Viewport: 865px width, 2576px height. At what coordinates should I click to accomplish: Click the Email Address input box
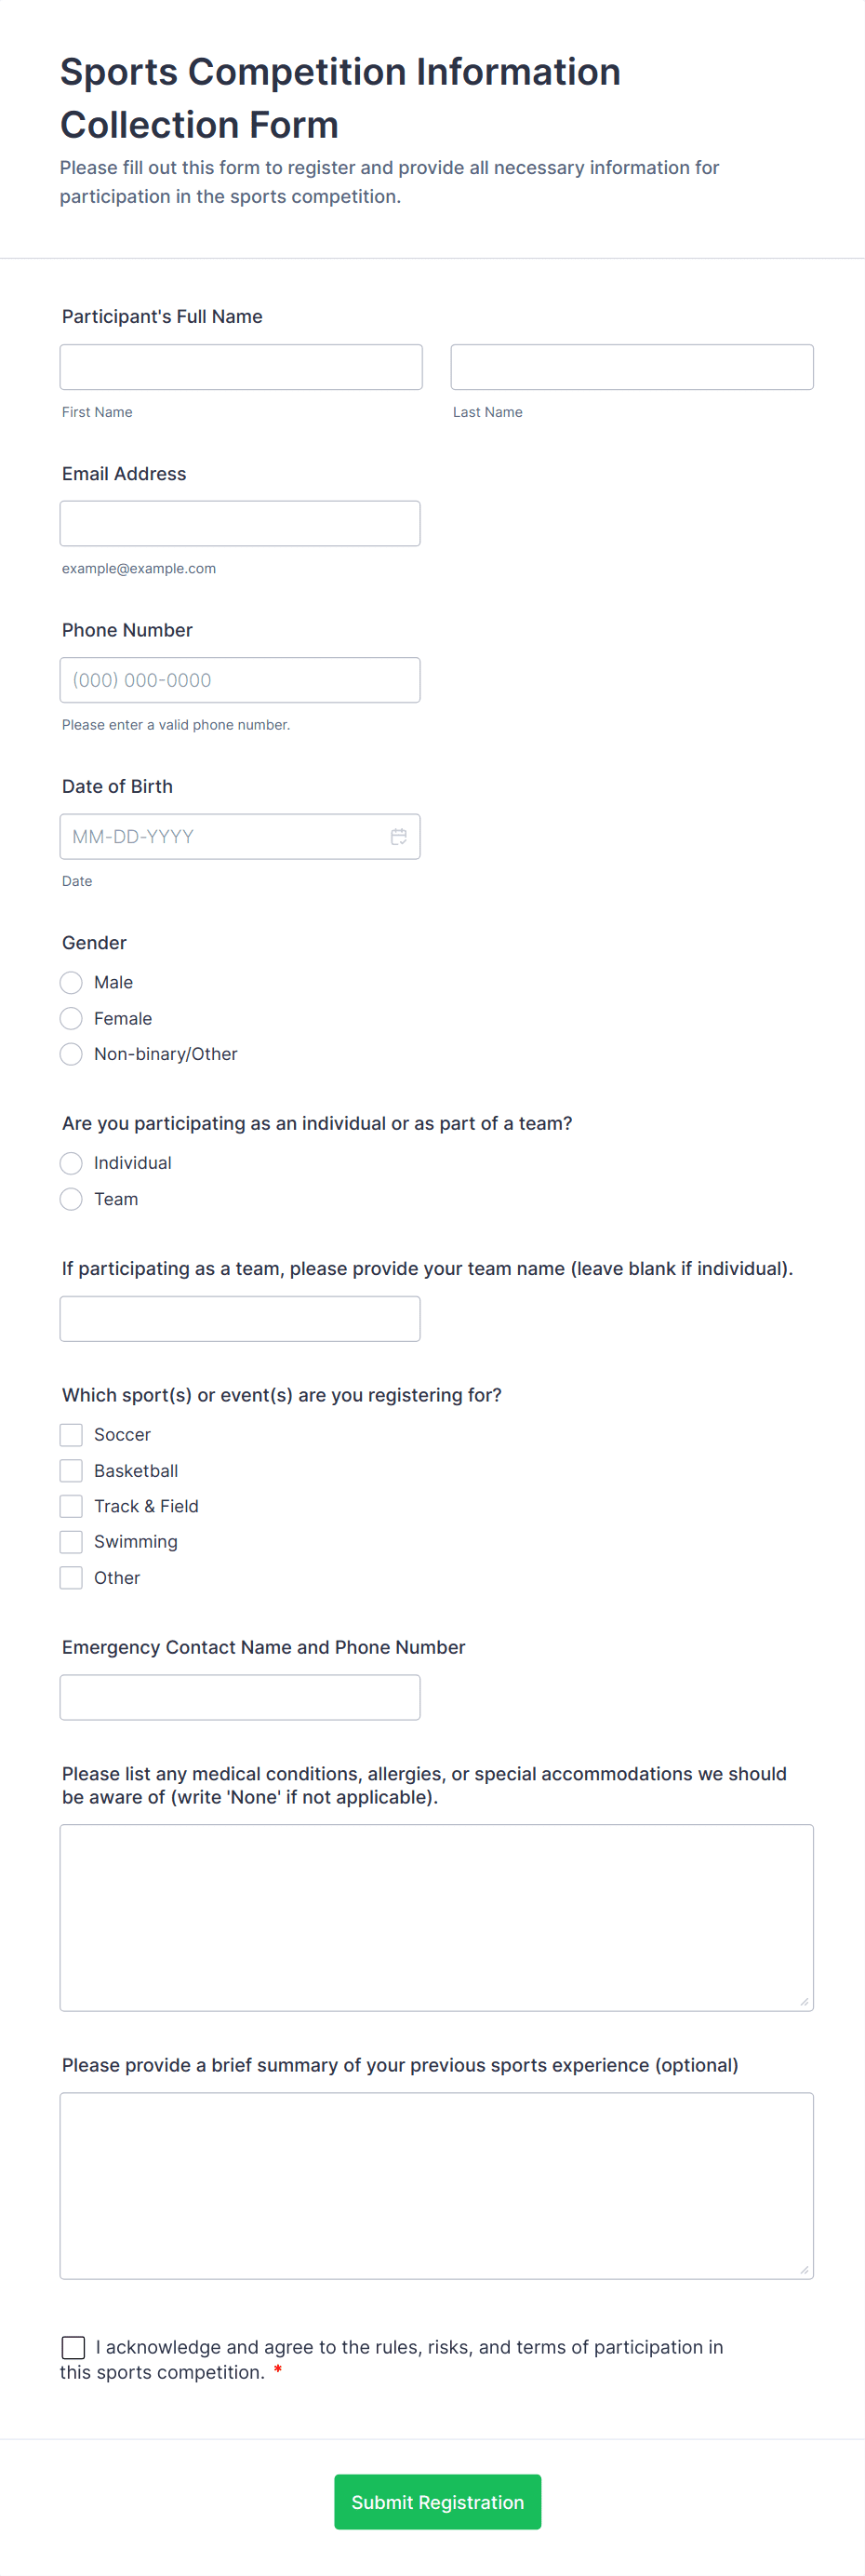(240, 524)
